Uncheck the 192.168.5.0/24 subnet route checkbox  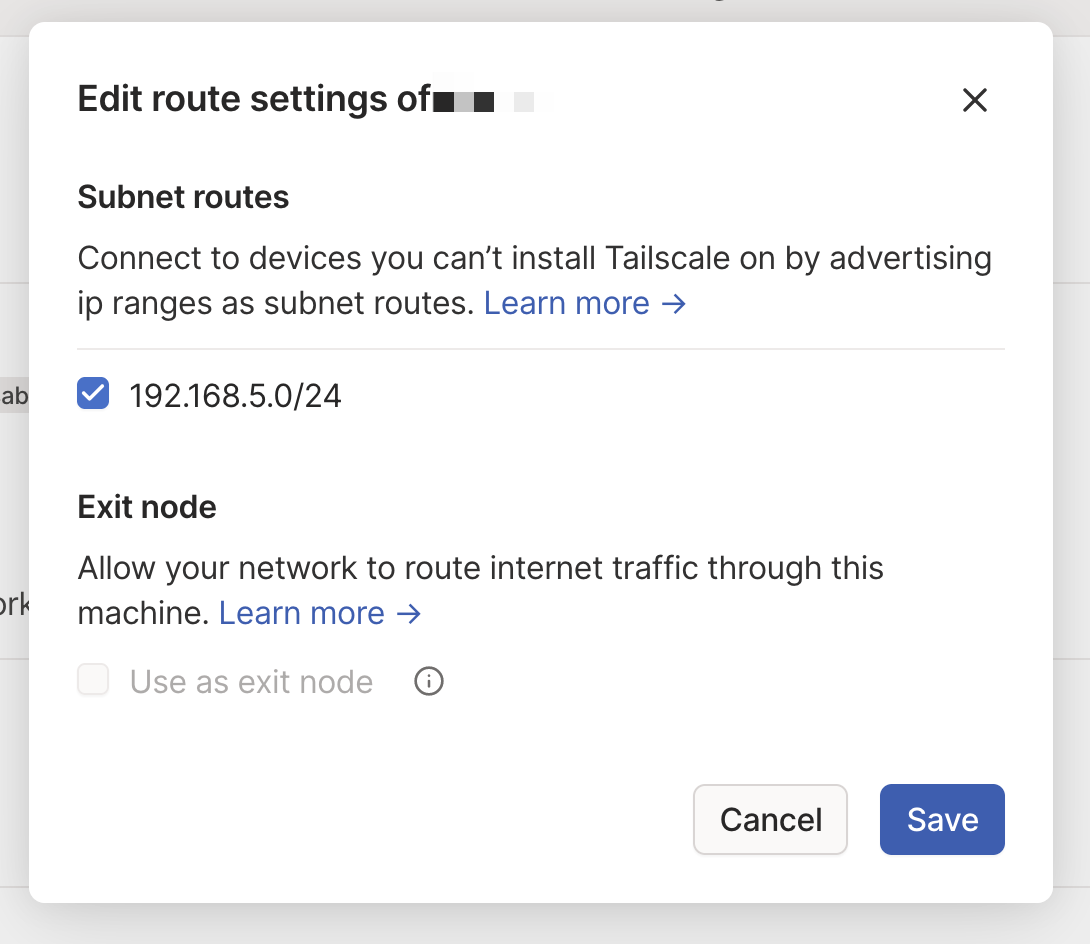[x=93, y=394]
